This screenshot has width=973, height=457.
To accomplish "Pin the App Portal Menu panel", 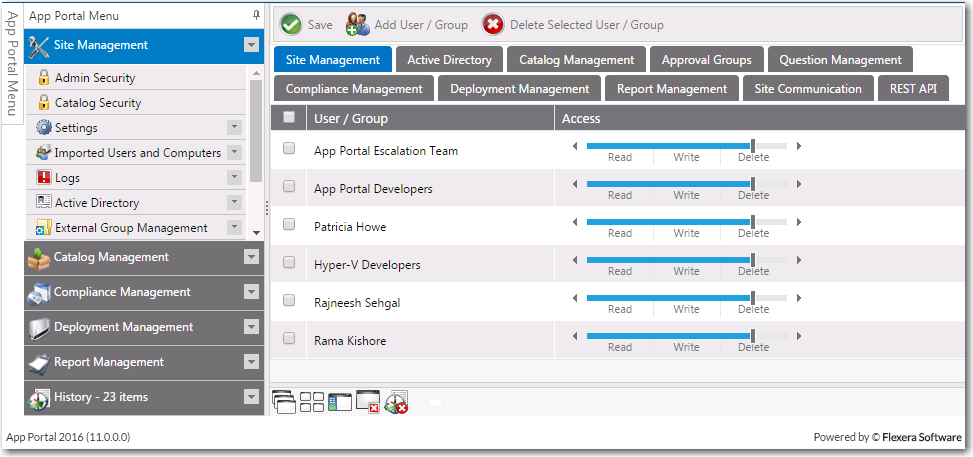I will point(256,15).
